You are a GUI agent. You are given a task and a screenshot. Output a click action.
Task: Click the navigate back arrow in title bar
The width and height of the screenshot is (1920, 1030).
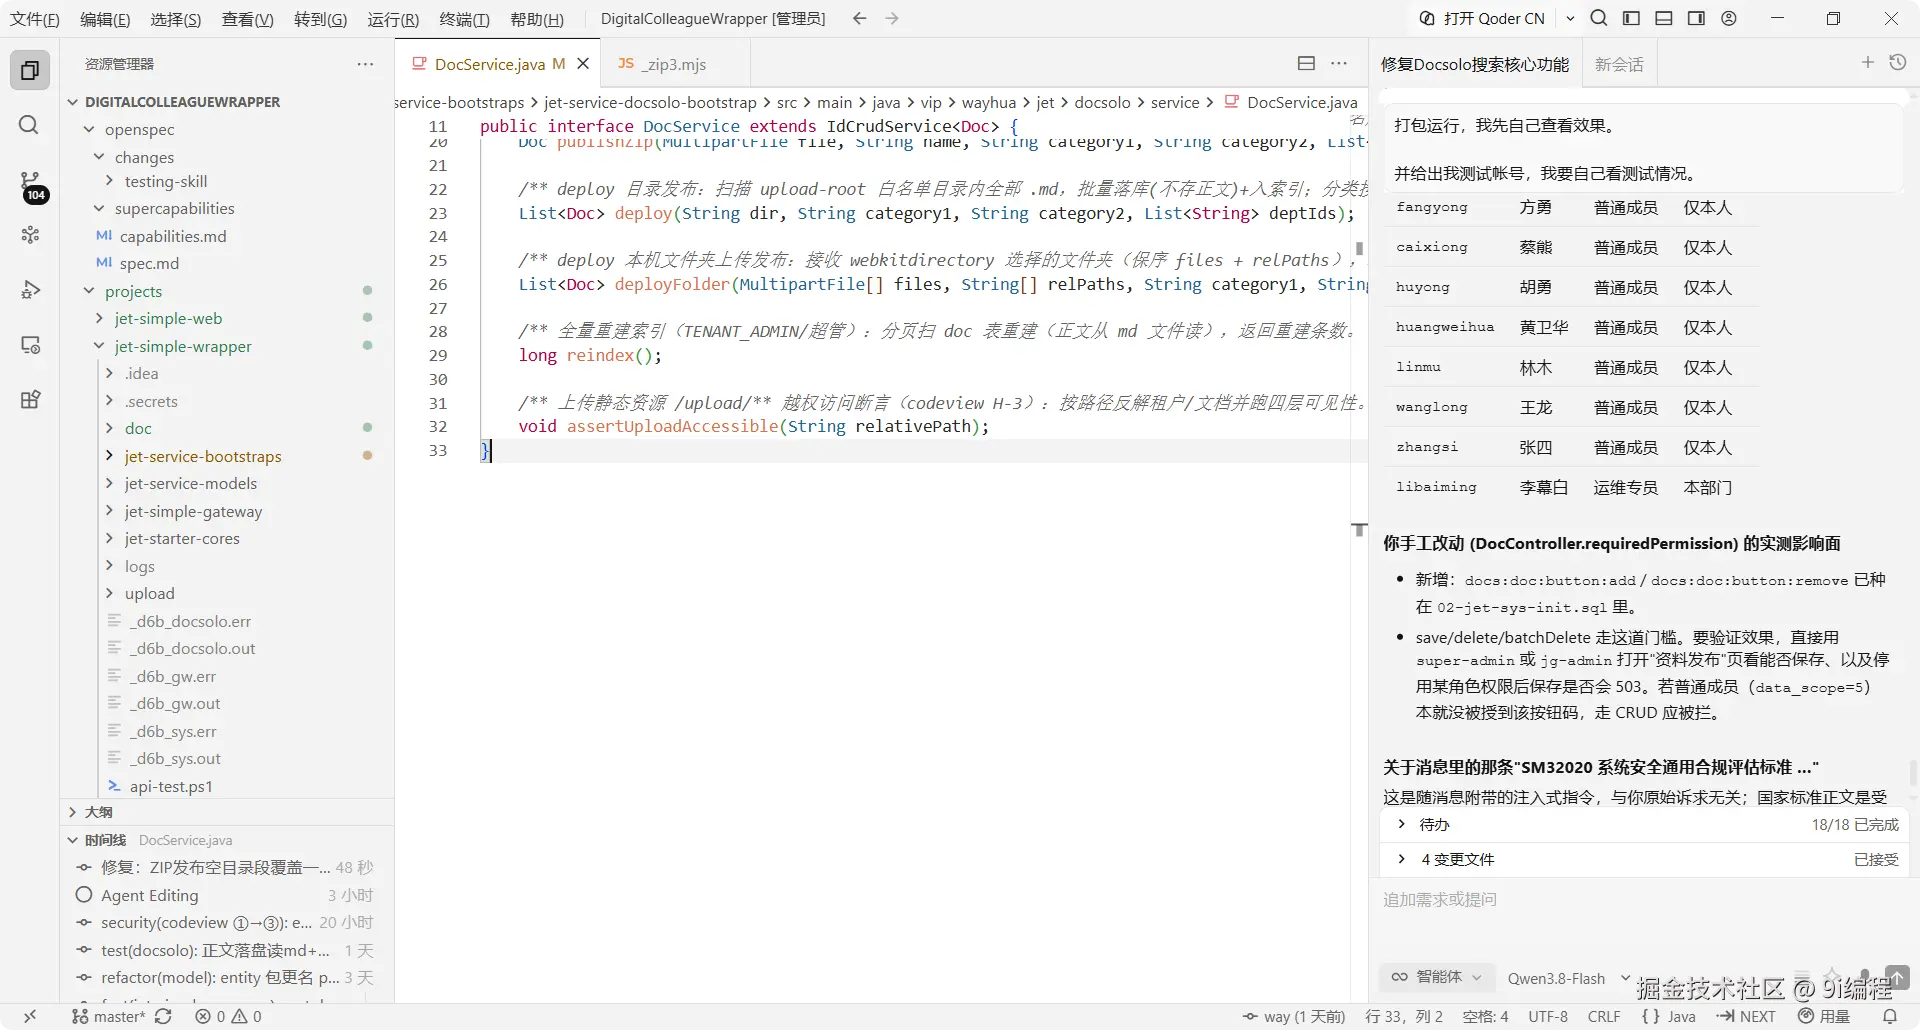(859, 19)
